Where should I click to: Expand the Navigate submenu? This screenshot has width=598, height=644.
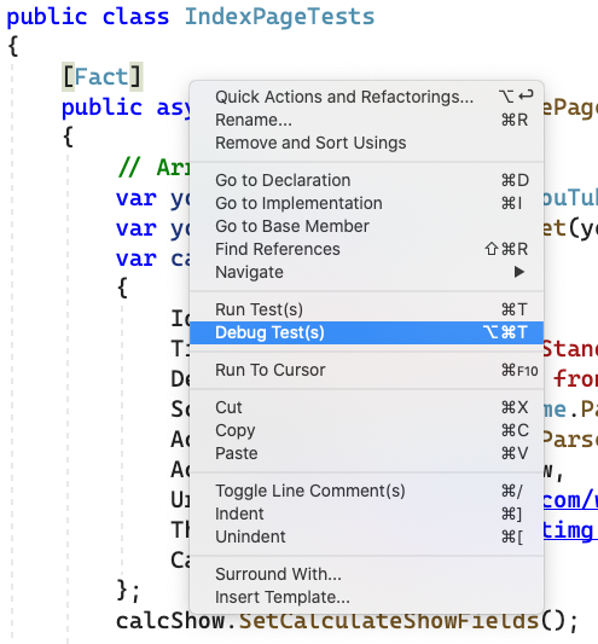(366, 272)
